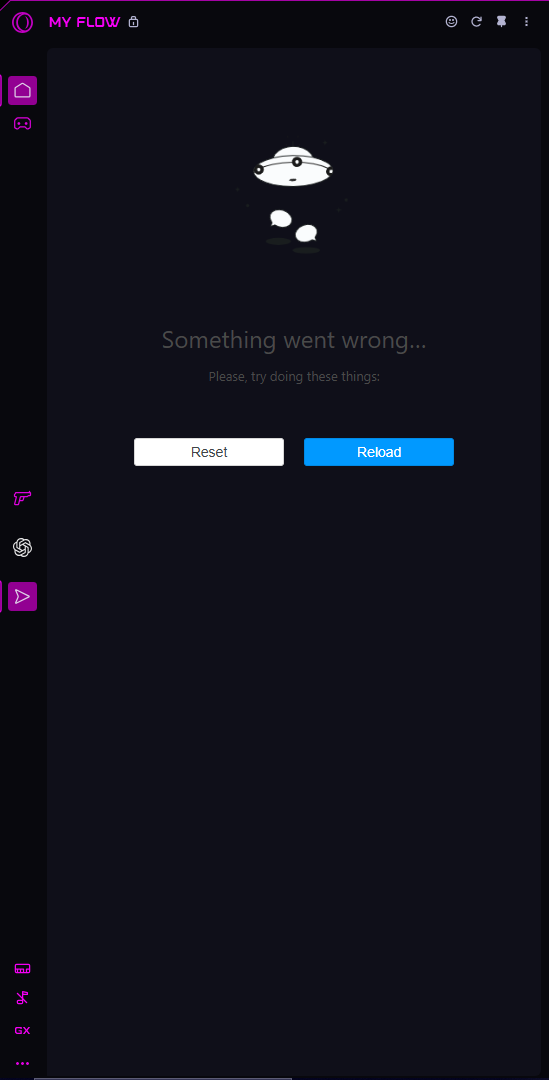Click the MY FLOW title text
549x1080 pixels.
(x=85, y=22)
